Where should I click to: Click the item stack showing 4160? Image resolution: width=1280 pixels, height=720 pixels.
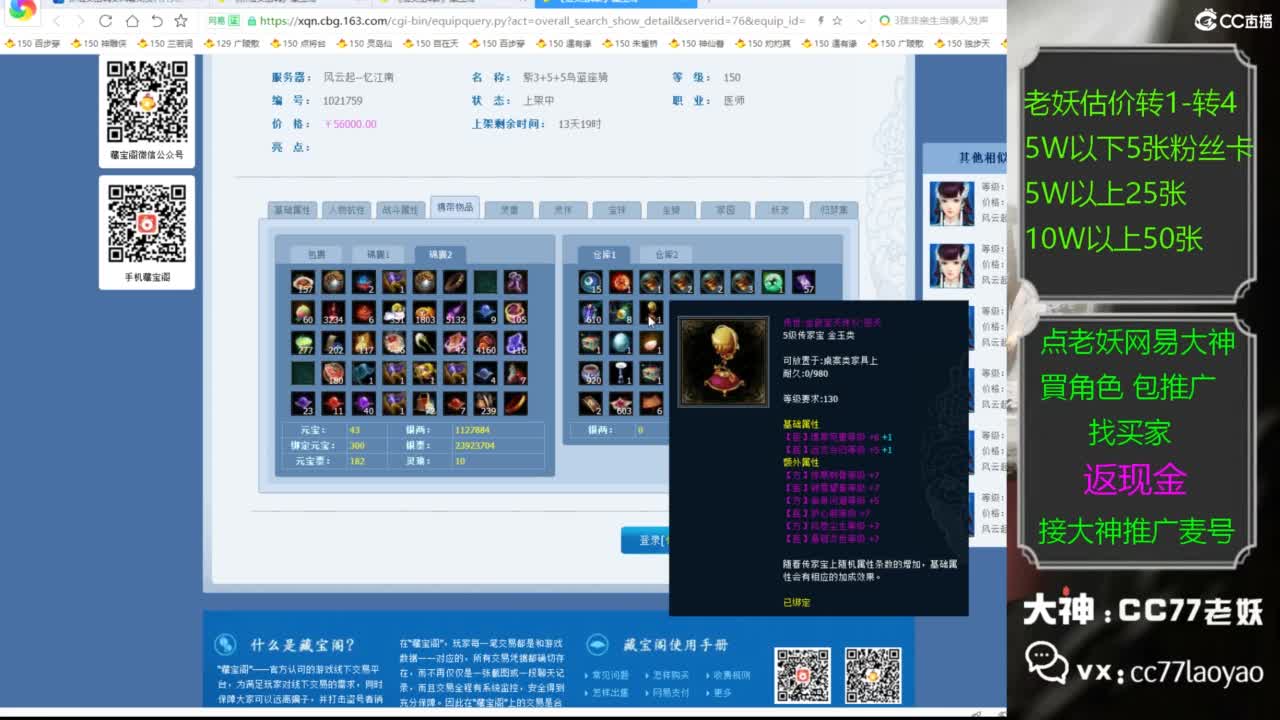(x=485, y=343)
